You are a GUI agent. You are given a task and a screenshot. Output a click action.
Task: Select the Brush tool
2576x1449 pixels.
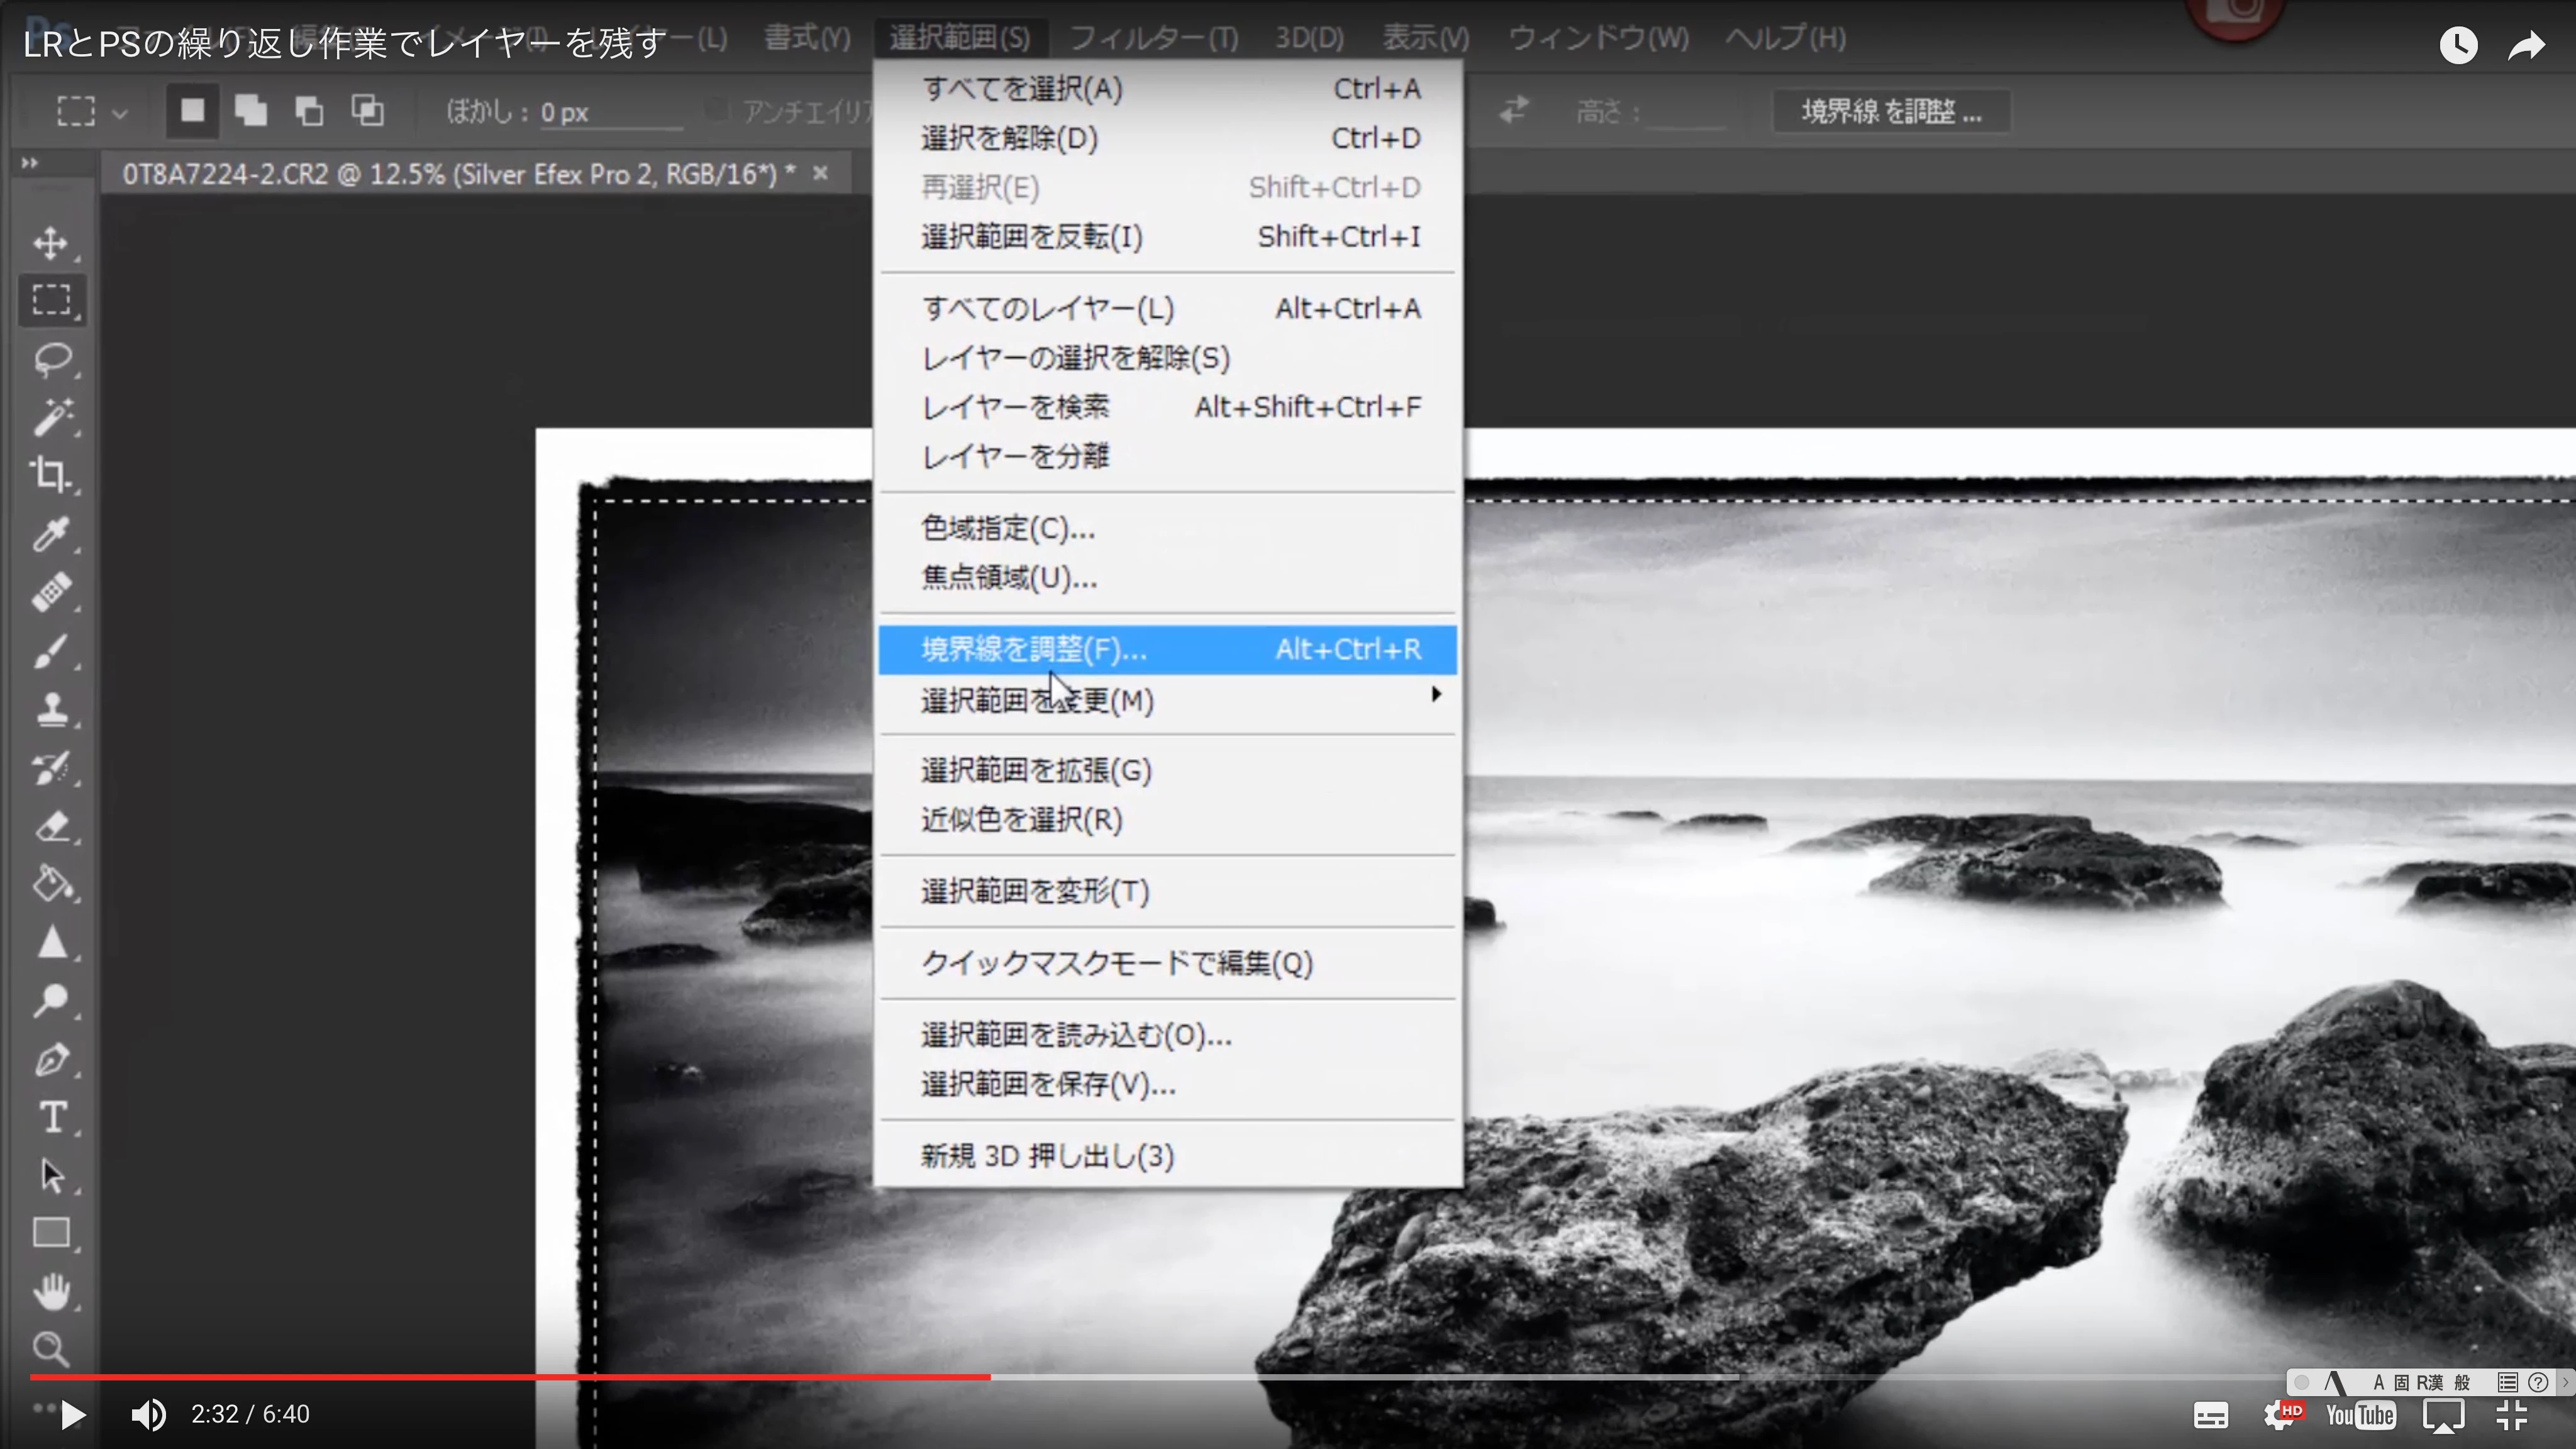click(51, 651)
